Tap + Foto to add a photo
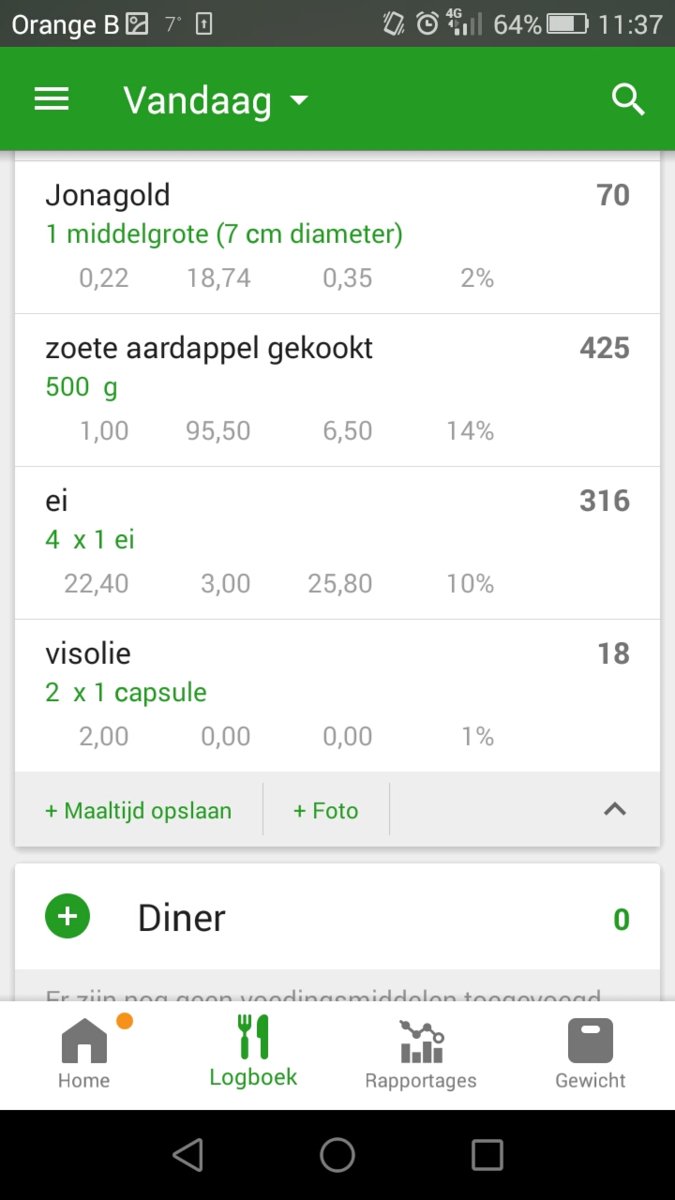675x1200 pixels. point(326,811)
